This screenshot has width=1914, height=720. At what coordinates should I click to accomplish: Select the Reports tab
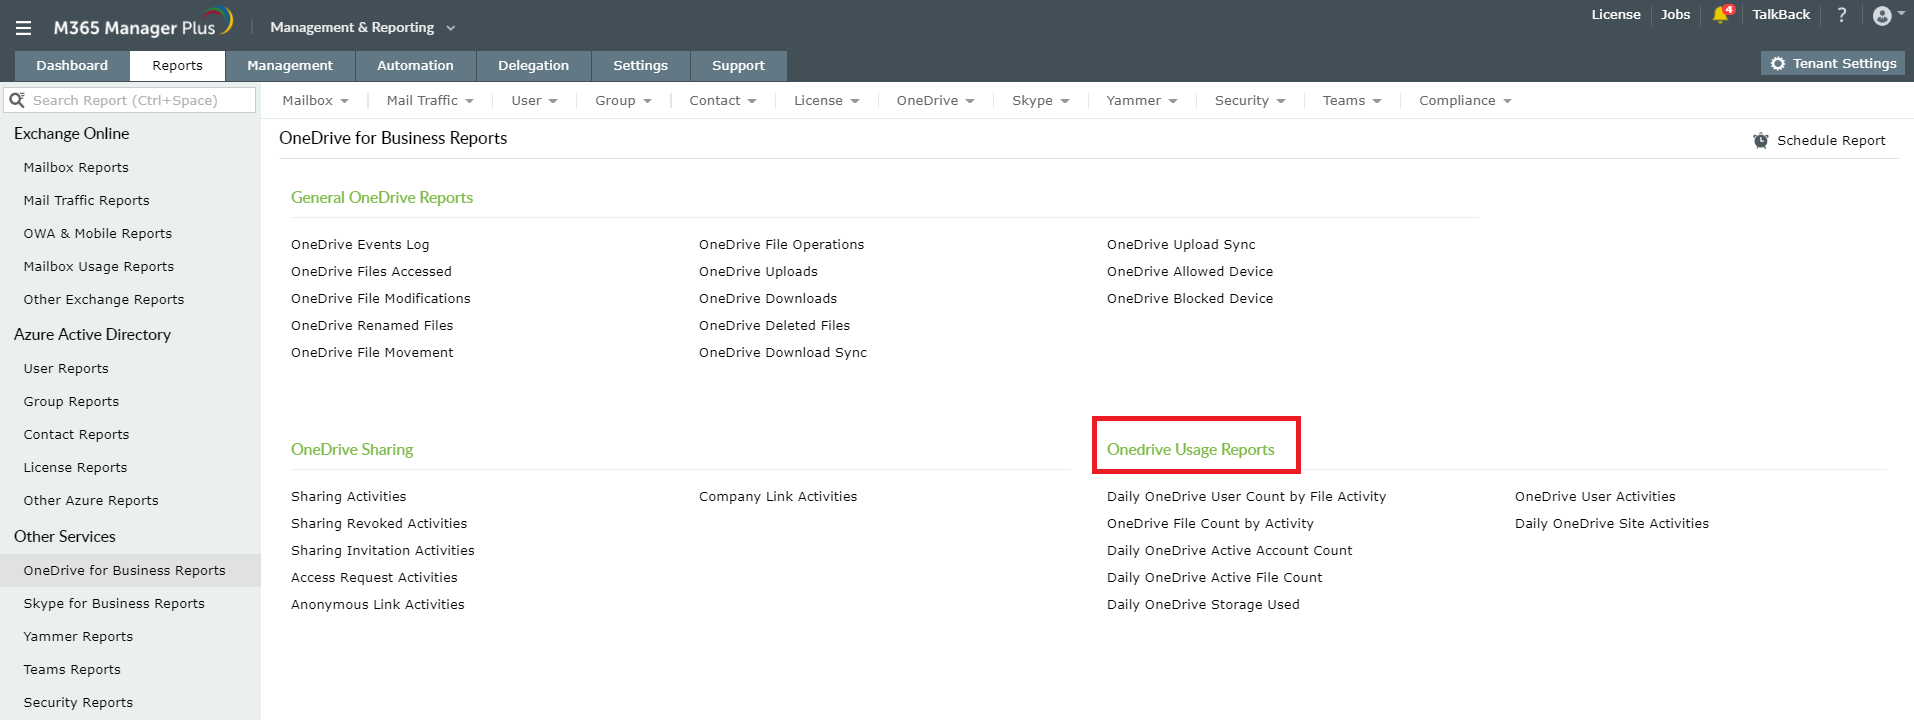point(177,66)
